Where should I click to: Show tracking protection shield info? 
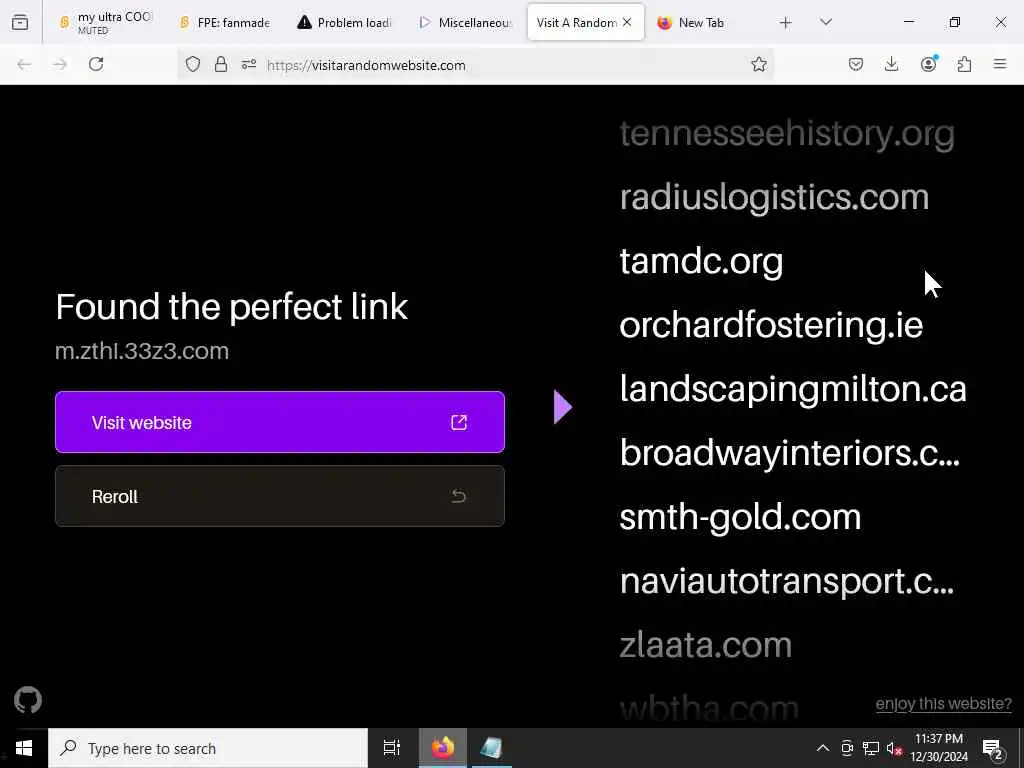click(193, 64)
